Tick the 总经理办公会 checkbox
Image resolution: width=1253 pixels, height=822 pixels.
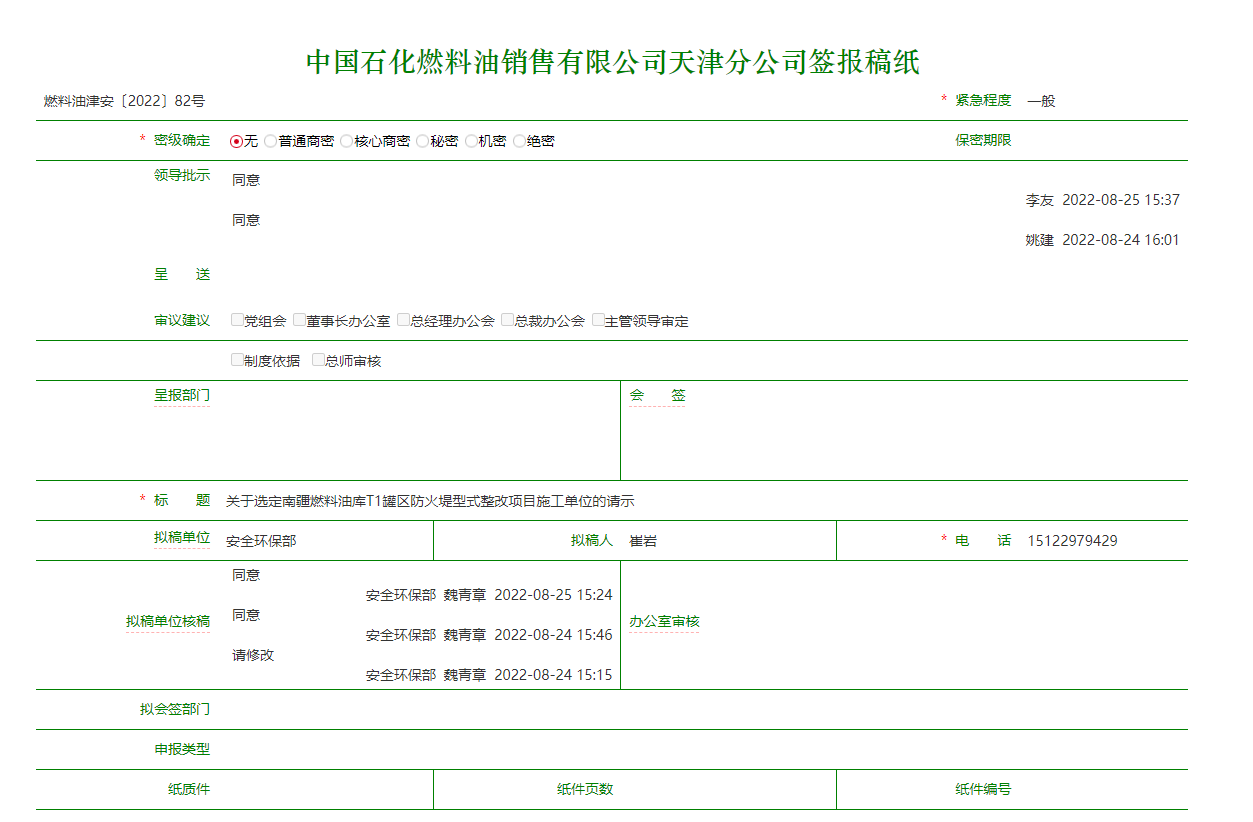click(x=404, y=320)
